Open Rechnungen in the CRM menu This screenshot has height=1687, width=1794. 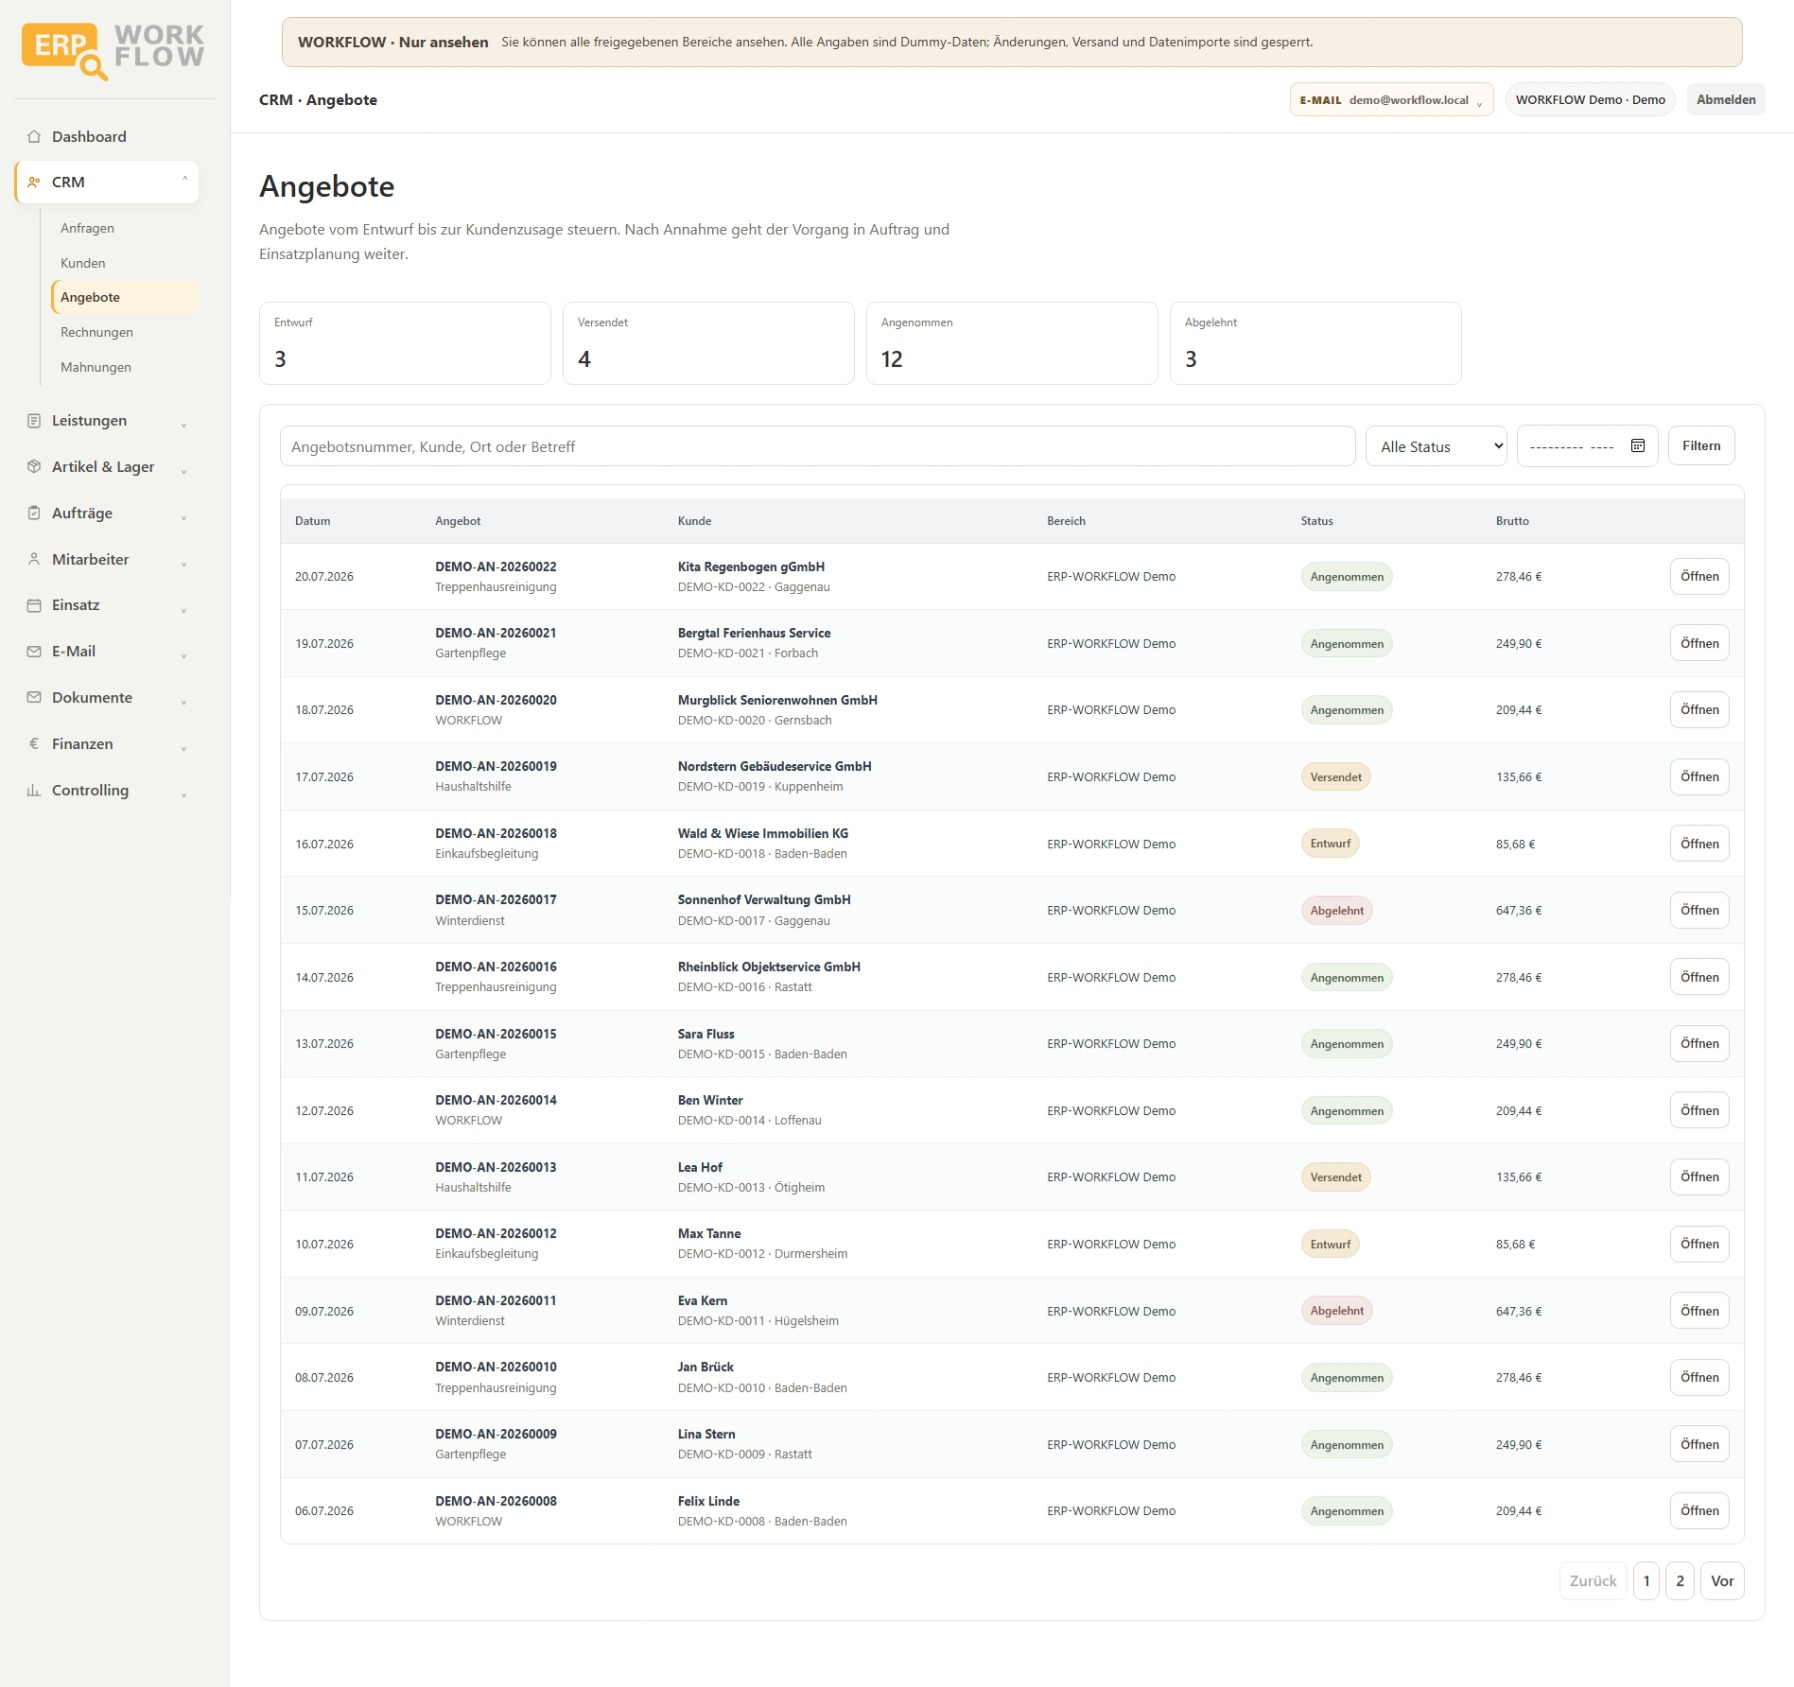click(x=97, y=332)
